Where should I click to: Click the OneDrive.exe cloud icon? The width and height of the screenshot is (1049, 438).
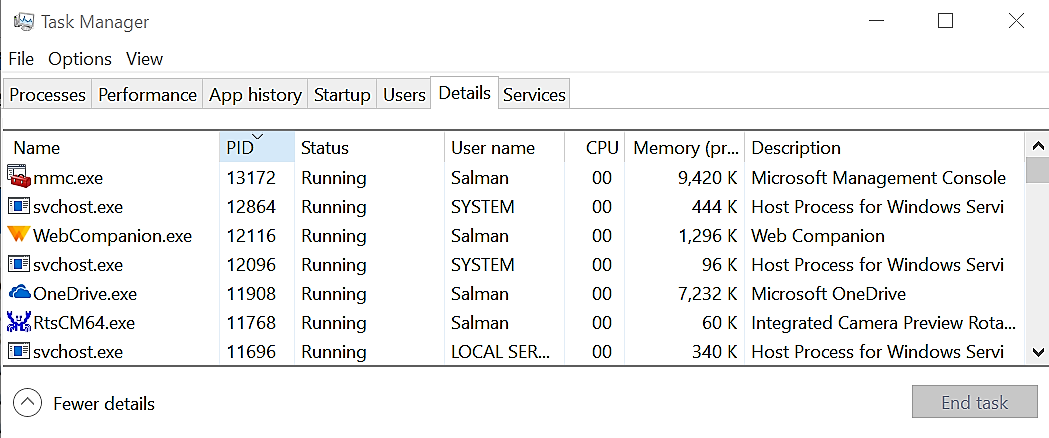pos(19,293)
